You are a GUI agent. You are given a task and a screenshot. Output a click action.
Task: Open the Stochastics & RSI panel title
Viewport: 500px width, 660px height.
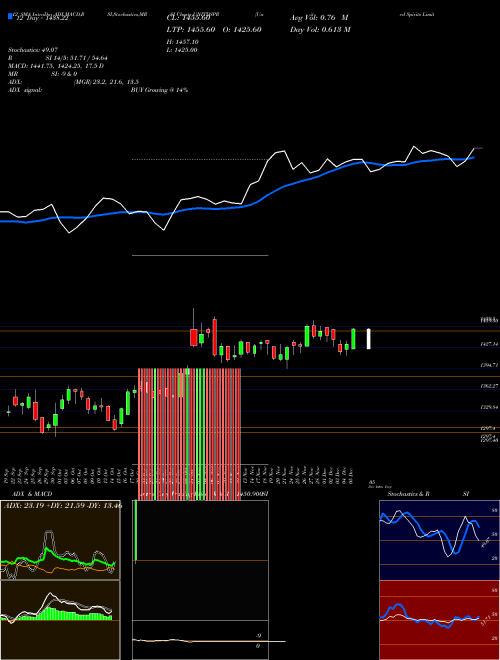pos(428,494)
